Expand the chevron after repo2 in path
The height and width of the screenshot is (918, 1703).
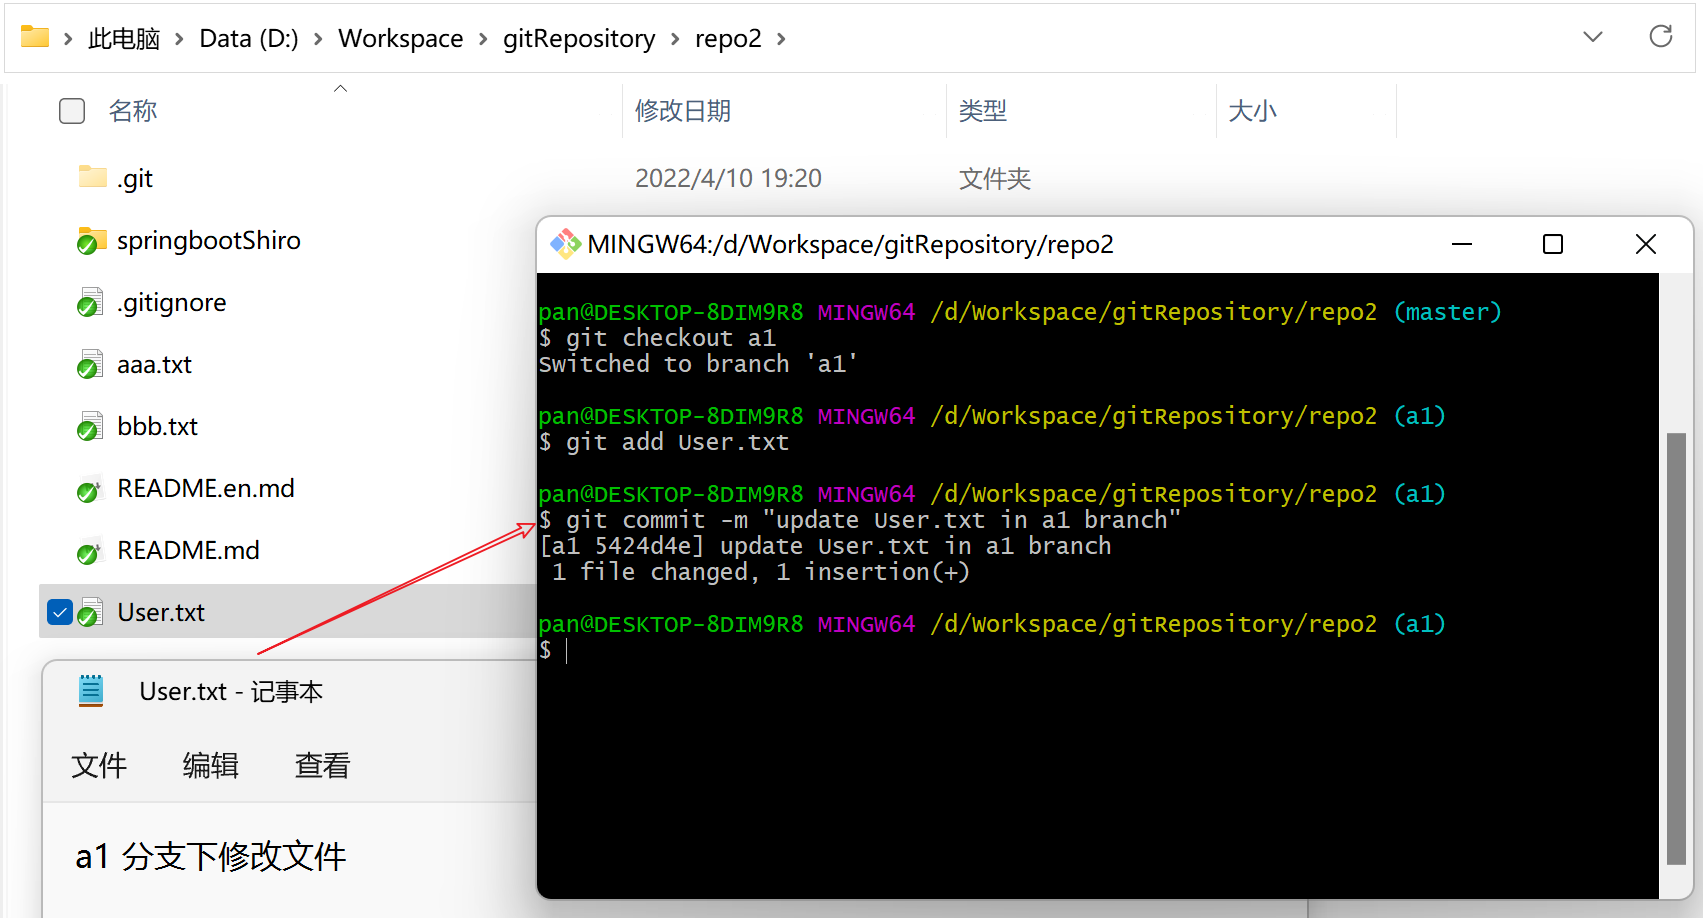point(781,39)
